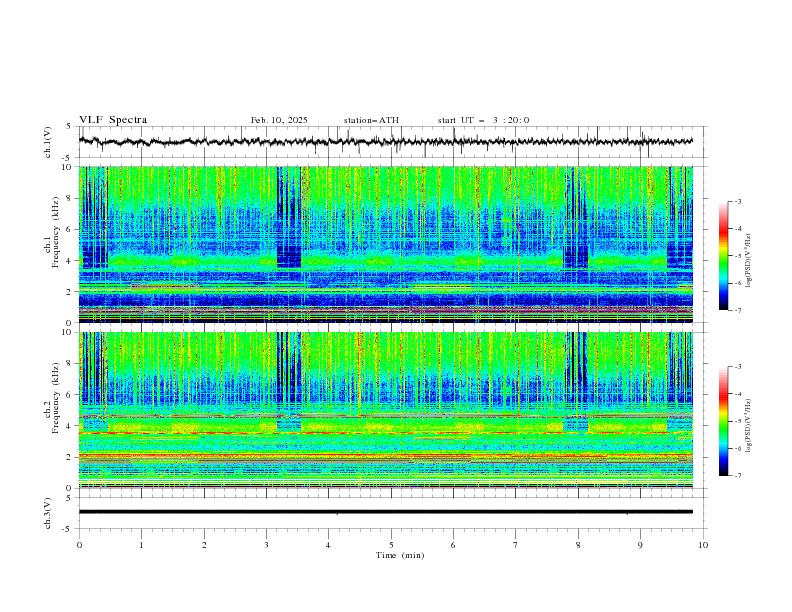Click the ch.2 spectrogram color bar

coord(723,421)
